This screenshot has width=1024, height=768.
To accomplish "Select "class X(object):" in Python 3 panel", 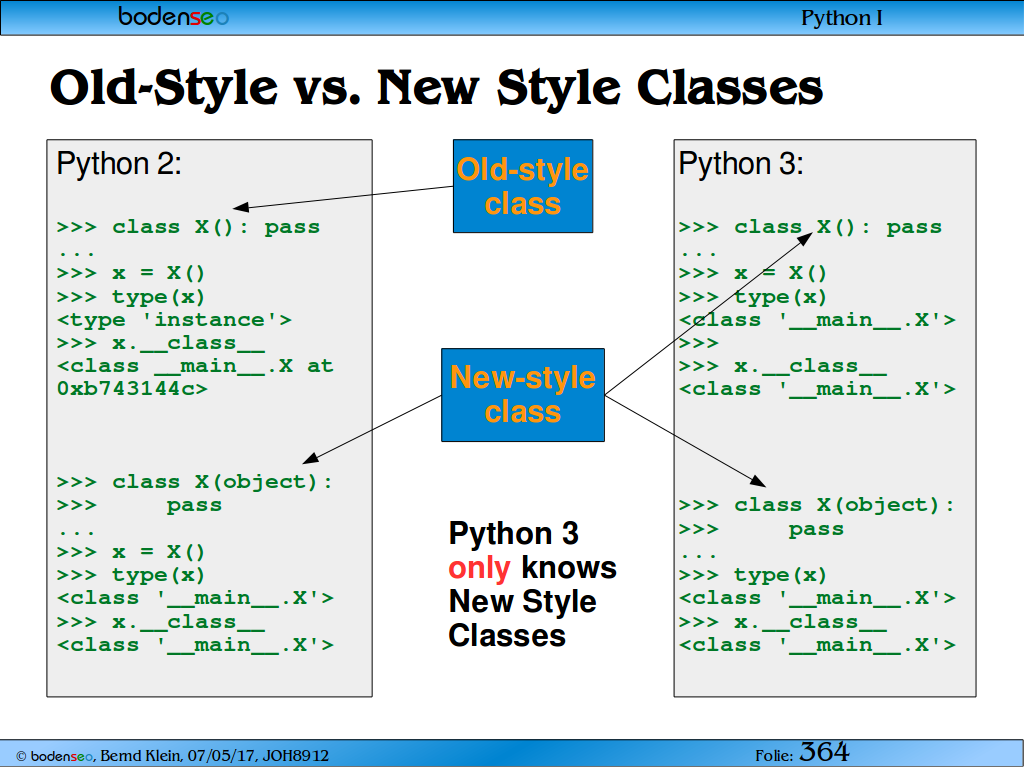I will pos(844,505).
